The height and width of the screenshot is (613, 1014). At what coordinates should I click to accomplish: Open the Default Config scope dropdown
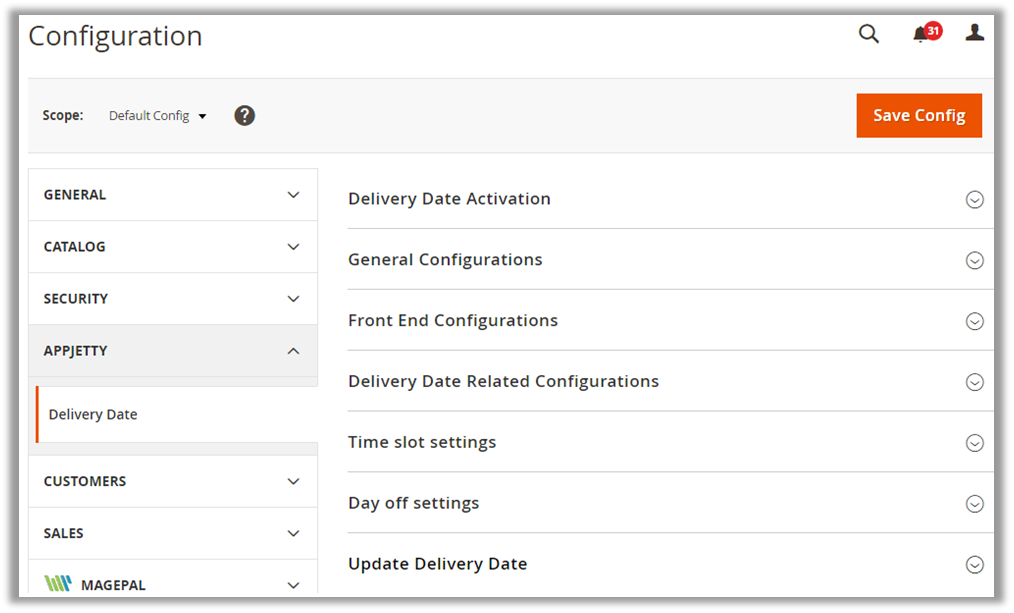point(157,116)
